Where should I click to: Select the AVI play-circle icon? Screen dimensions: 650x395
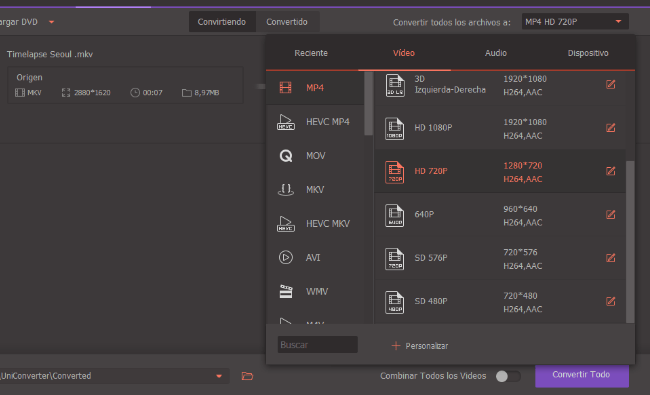coord(286,257)
